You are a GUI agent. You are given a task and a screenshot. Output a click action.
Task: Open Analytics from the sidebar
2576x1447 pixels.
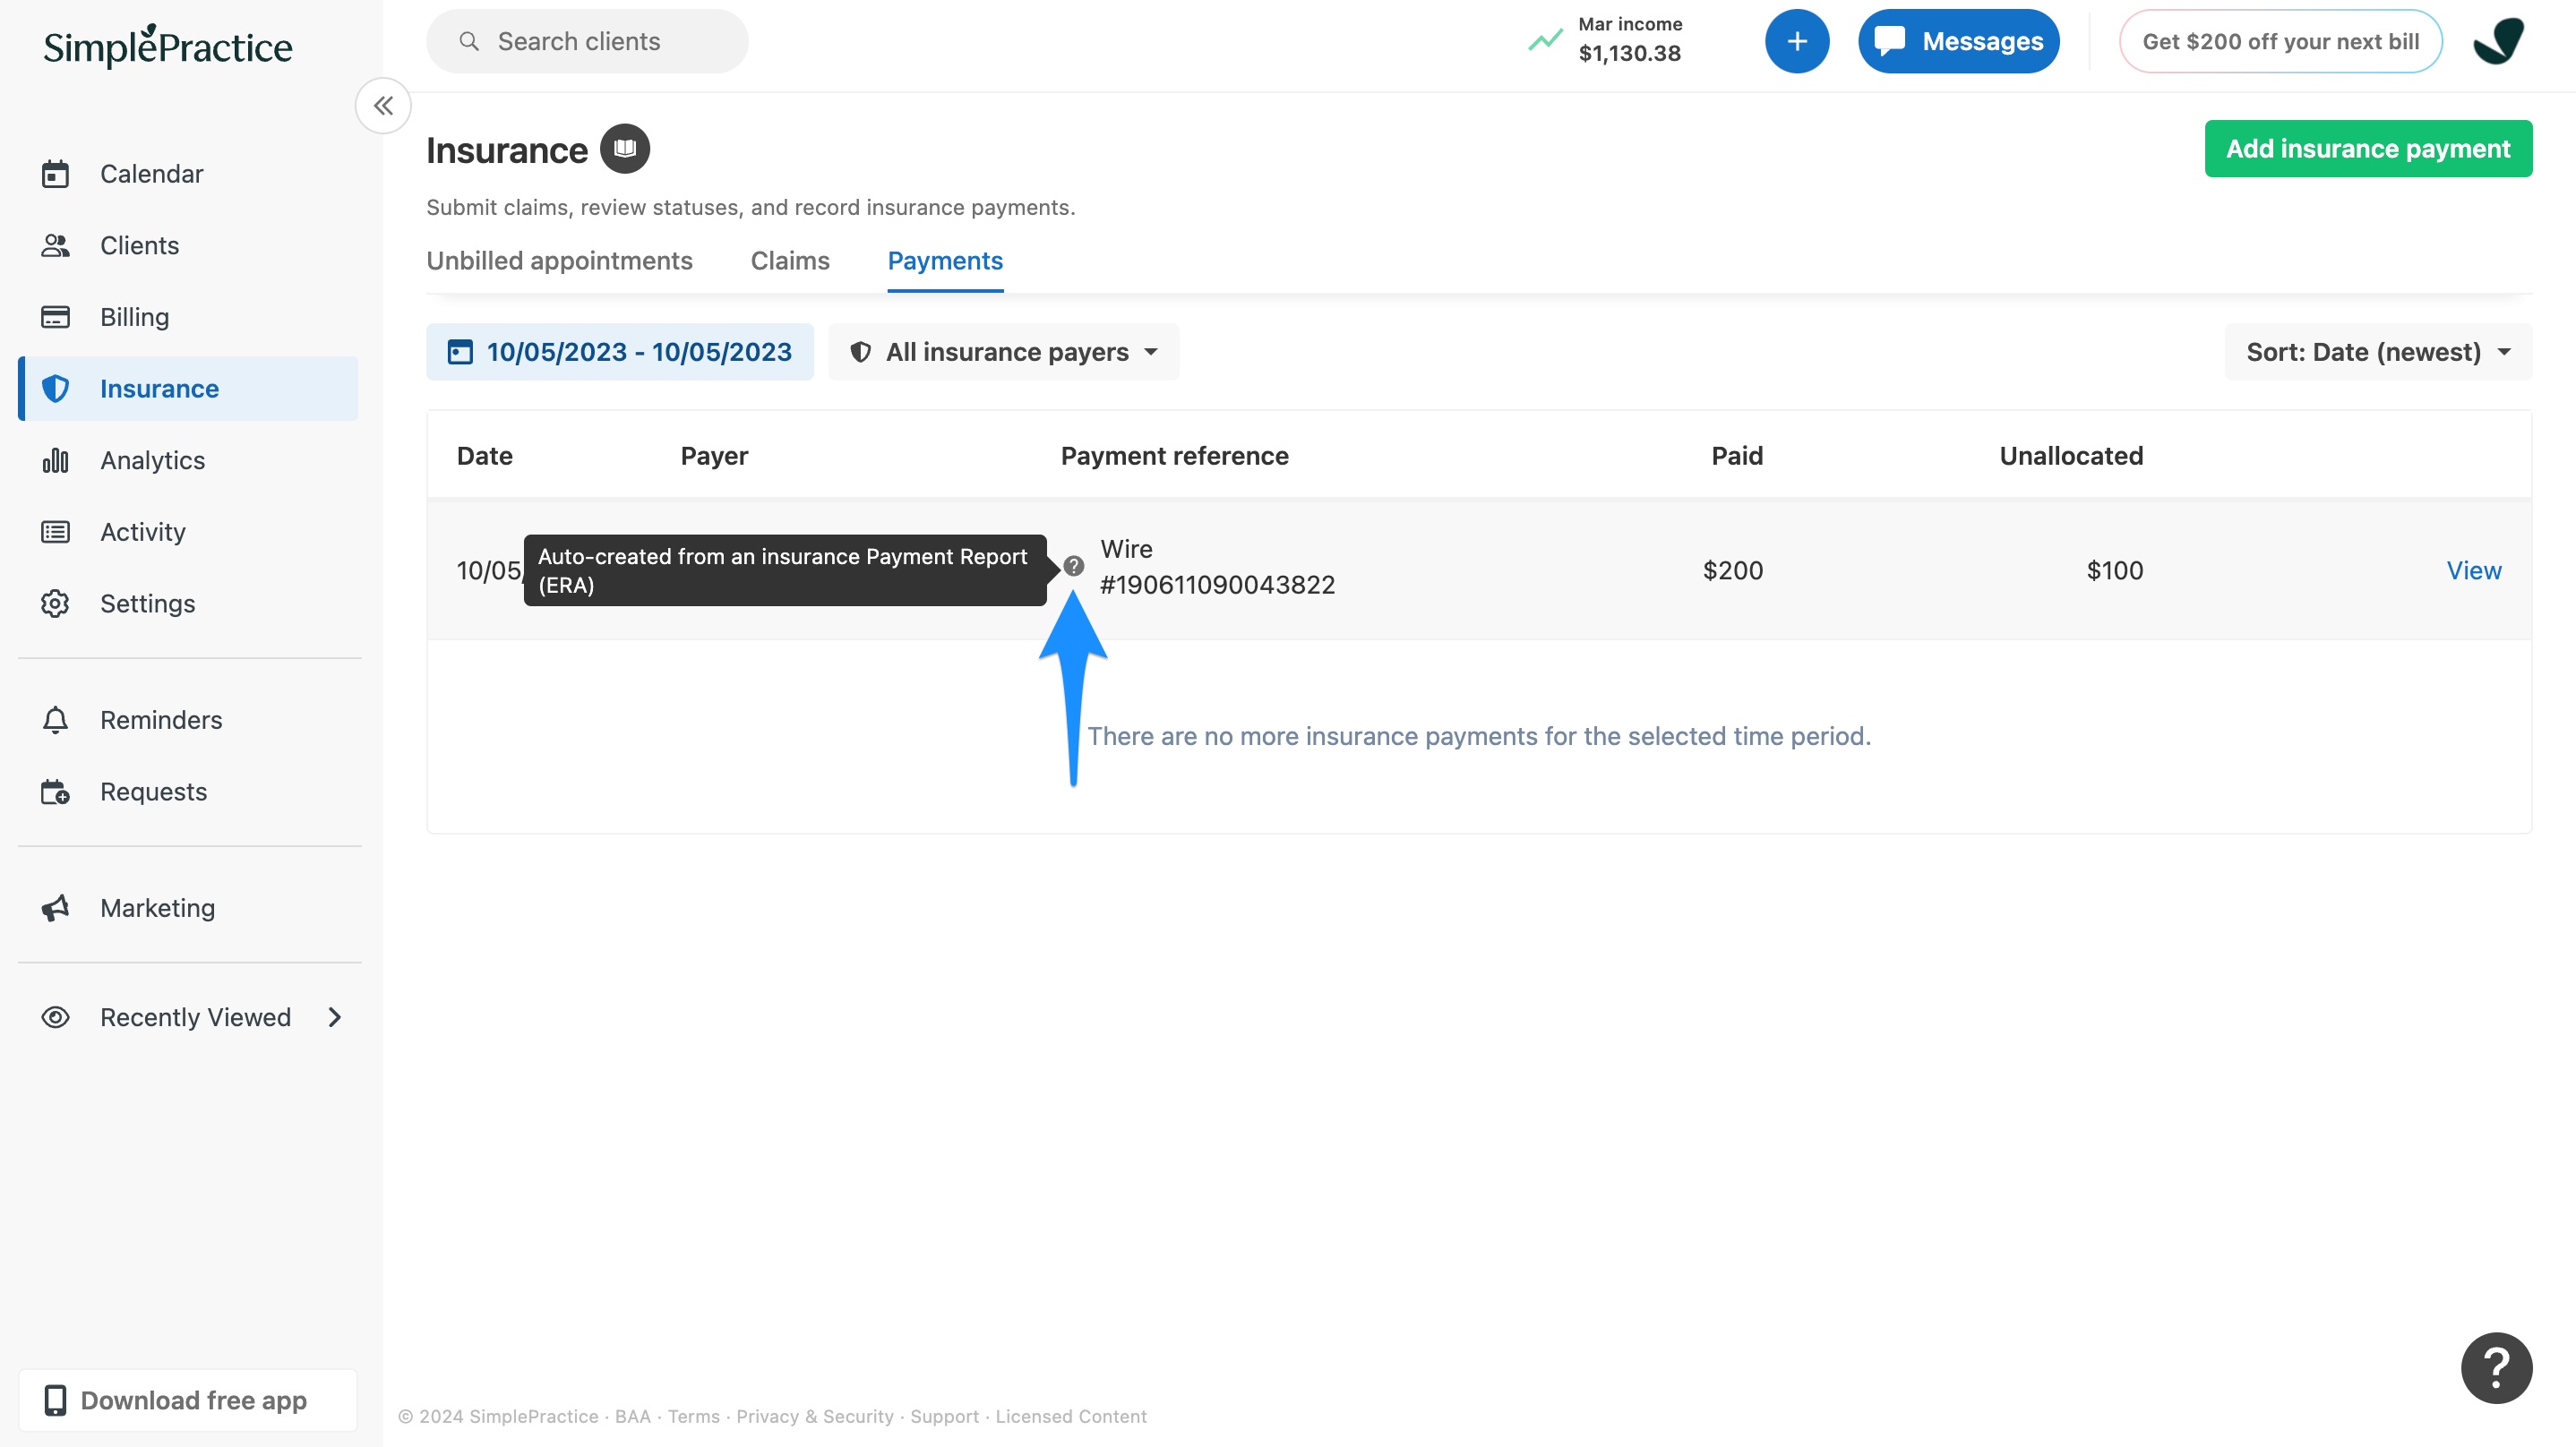click(151, 460)
